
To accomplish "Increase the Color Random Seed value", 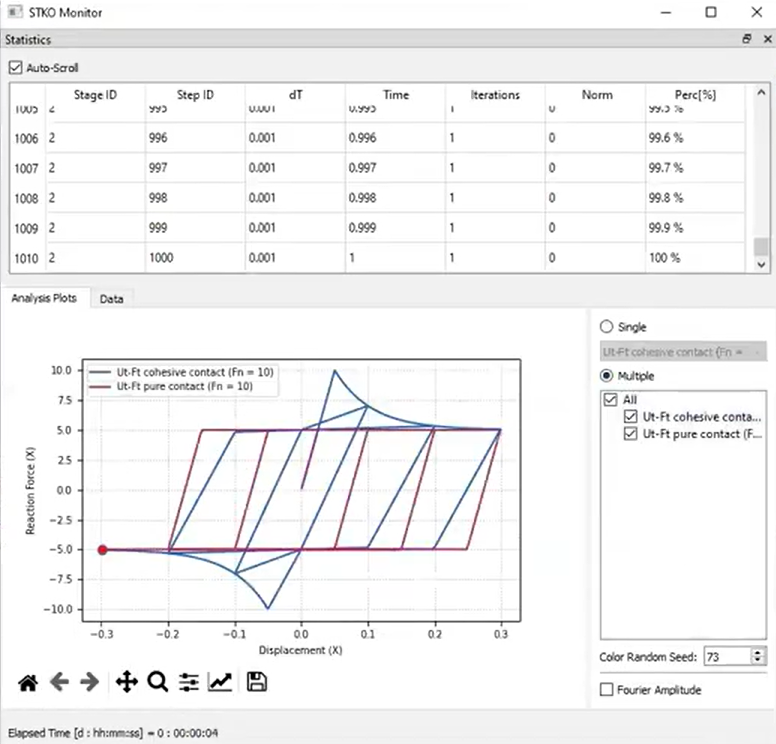I will pyautogui.click(x=758, y=652).
